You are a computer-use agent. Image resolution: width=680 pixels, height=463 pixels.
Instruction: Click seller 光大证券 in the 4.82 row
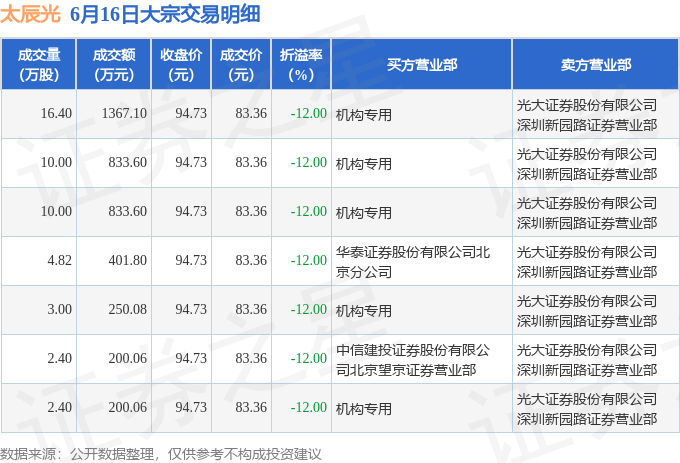(587, 262)
